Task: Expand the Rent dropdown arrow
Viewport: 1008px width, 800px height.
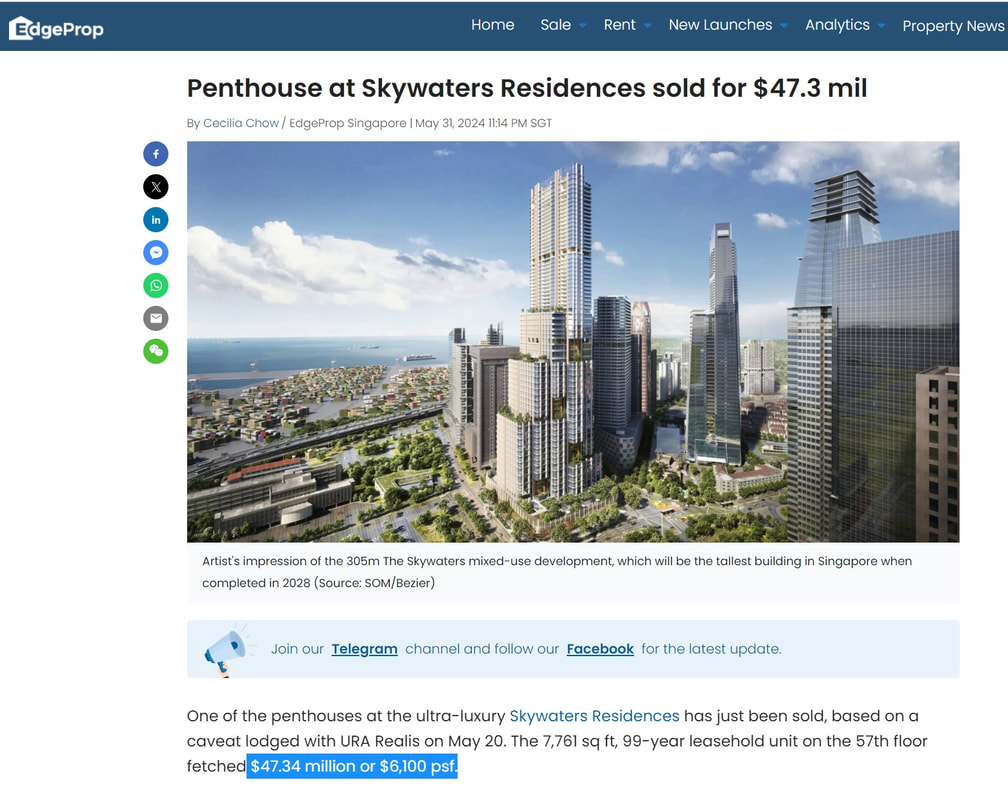Action: 647,26
